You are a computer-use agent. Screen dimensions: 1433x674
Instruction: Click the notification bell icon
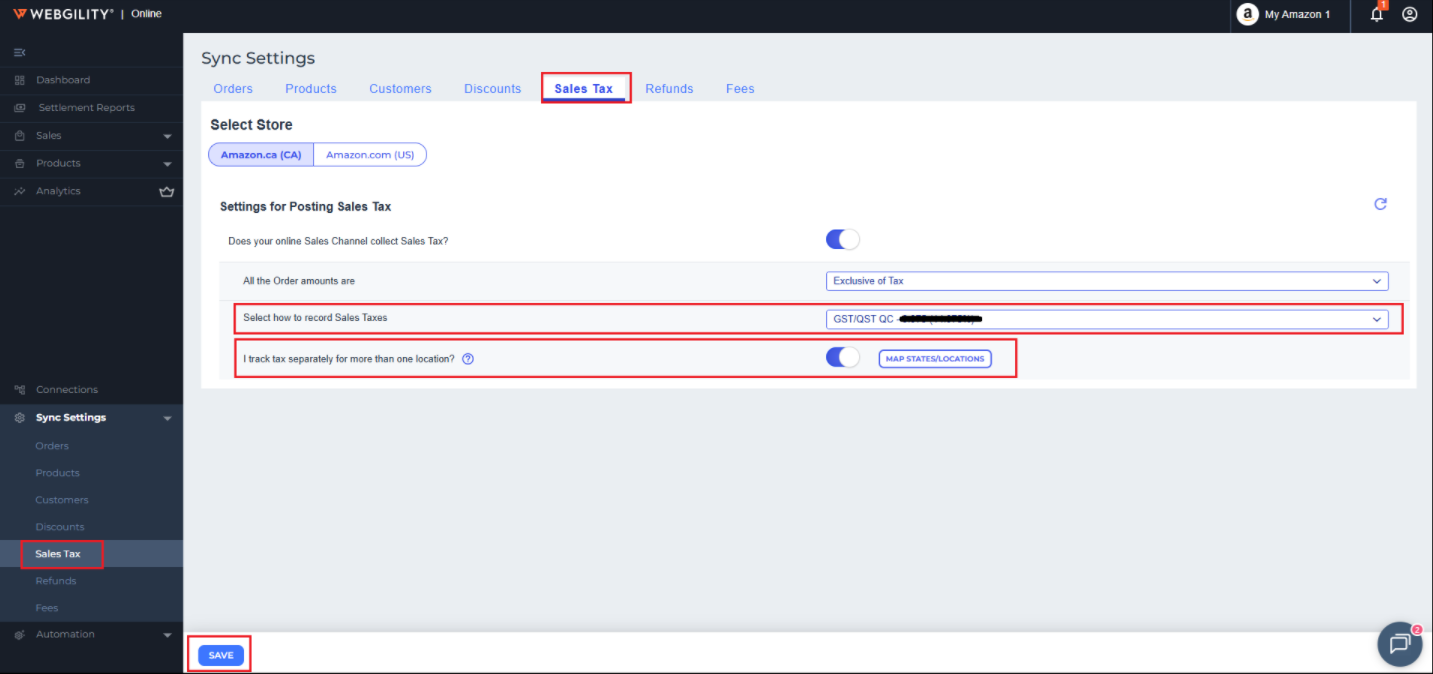point(1377,14)
